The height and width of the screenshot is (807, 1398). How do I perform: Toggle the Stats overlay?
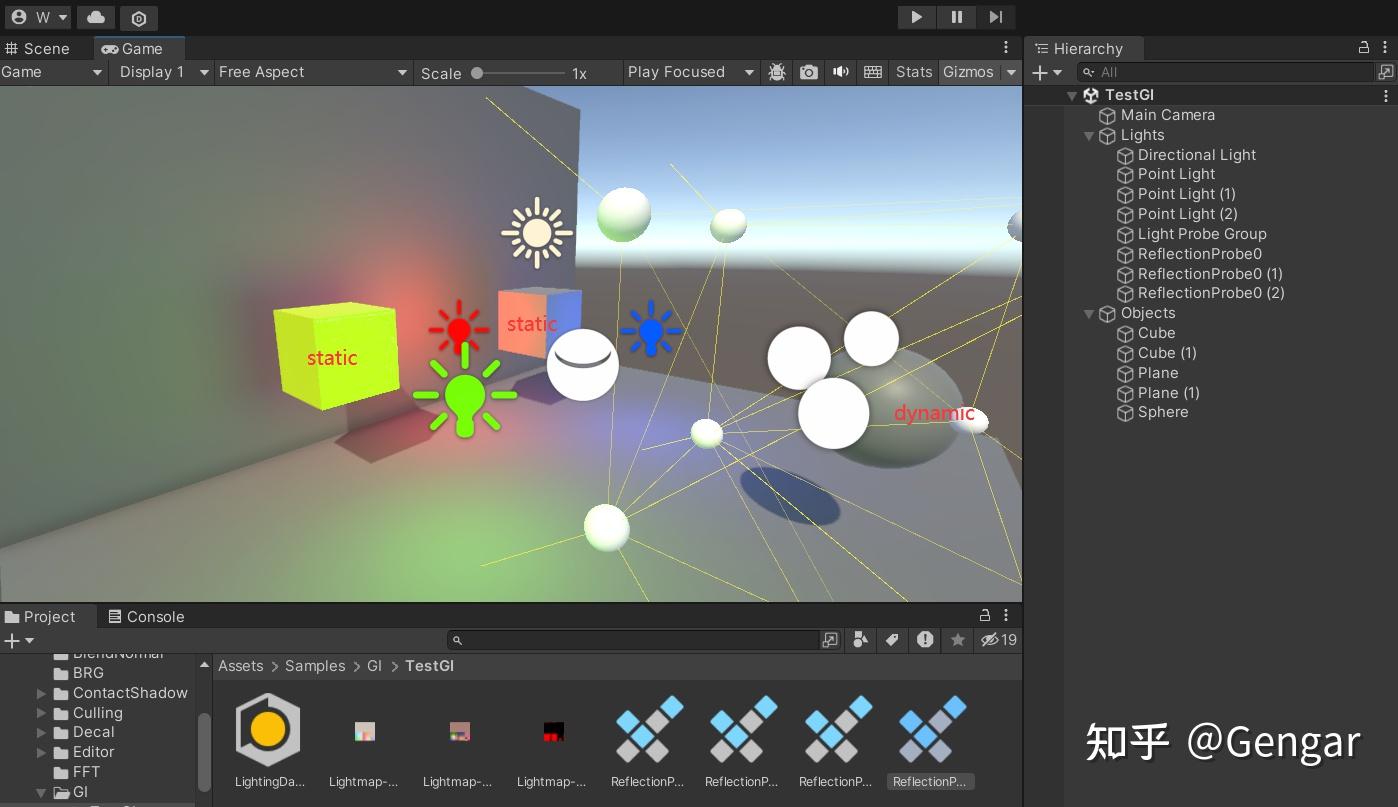coord(914,72)
